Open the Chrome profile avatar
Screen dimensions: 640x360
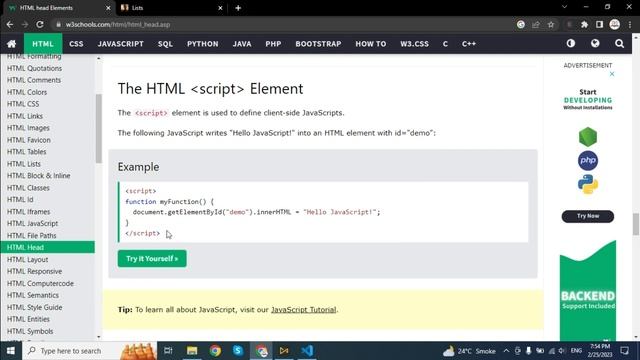pos(615,24)
